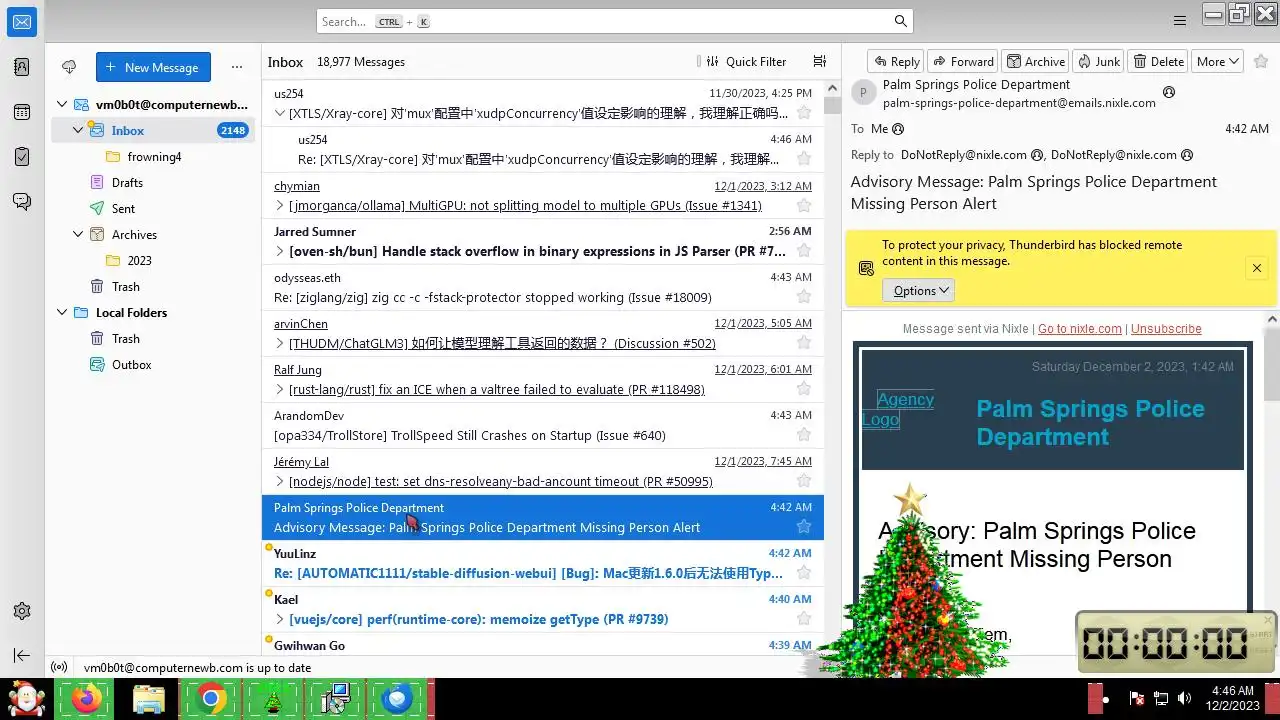Screen dimensions: 1280x720
Task: Open Thunderbird Settings gear
Action: coord(22,611)
